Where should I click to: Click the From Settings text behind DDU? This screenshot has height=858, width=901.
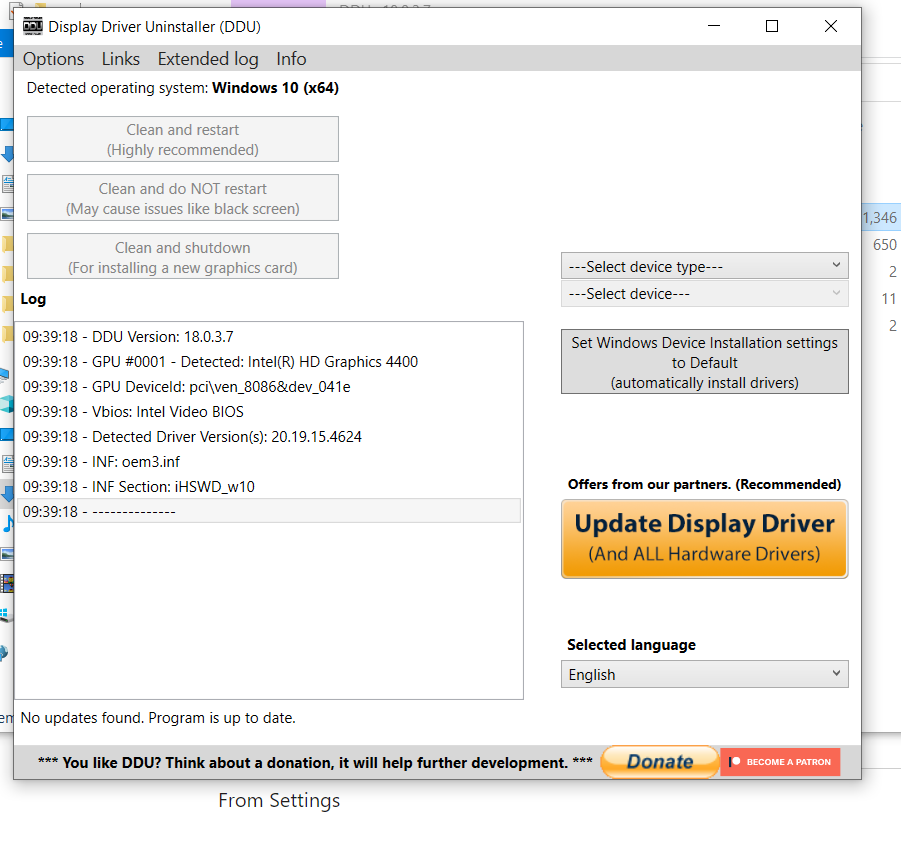(279, 800)
